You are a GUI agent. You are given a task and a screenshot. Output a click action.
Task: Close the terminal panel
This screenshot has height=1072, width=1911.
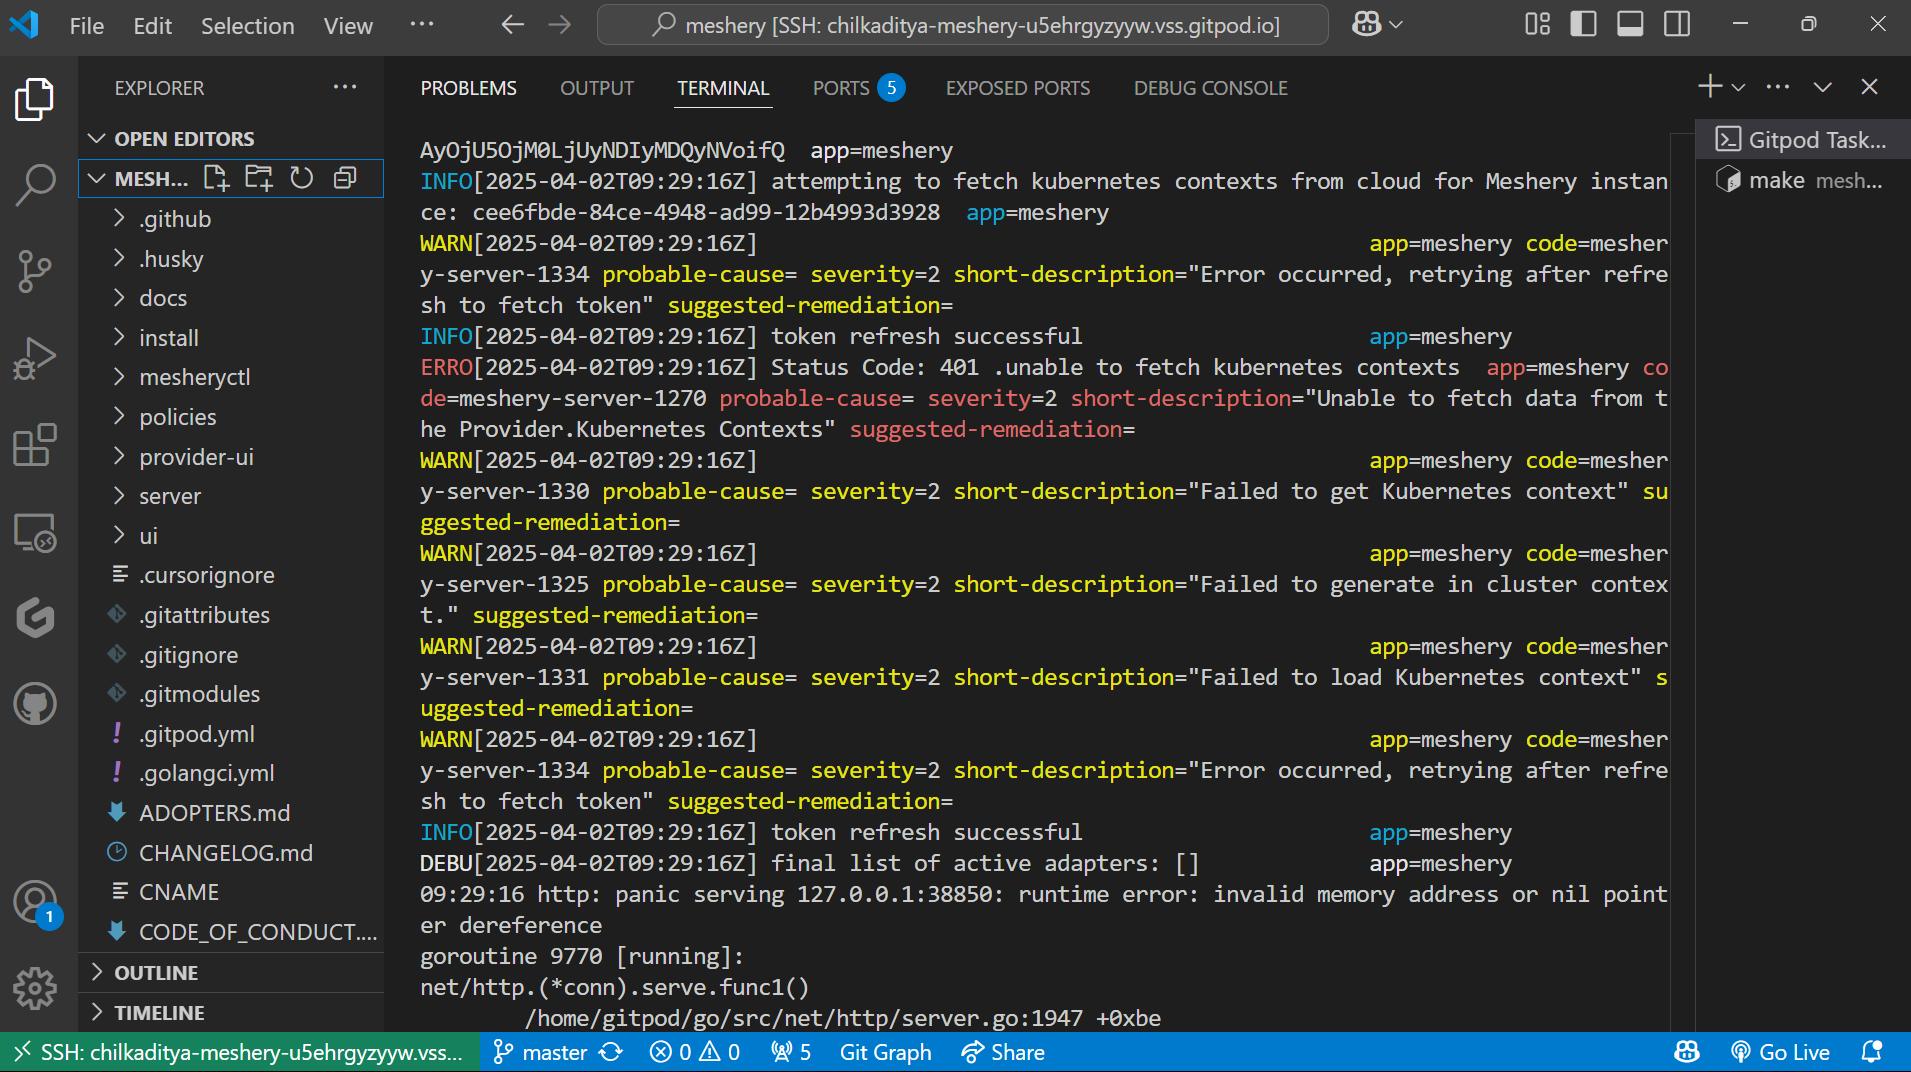point(1869,87)
